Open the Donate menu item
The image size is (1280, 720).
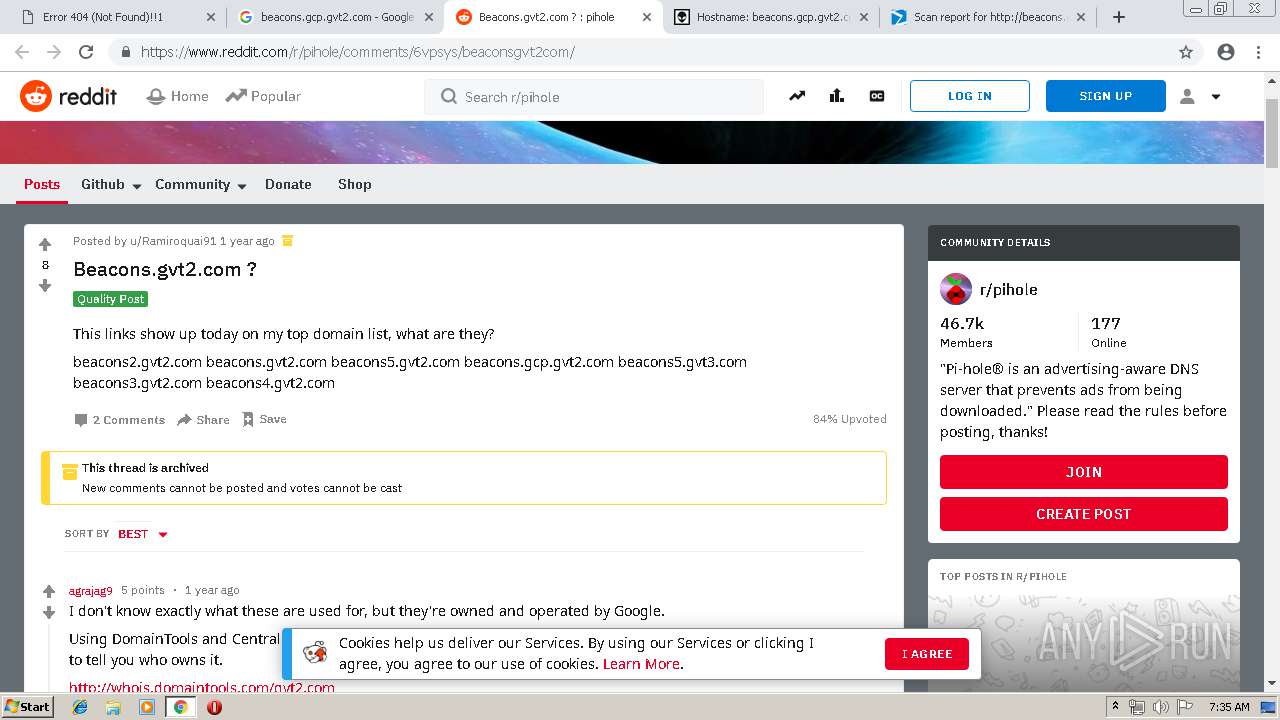point(288,184)
